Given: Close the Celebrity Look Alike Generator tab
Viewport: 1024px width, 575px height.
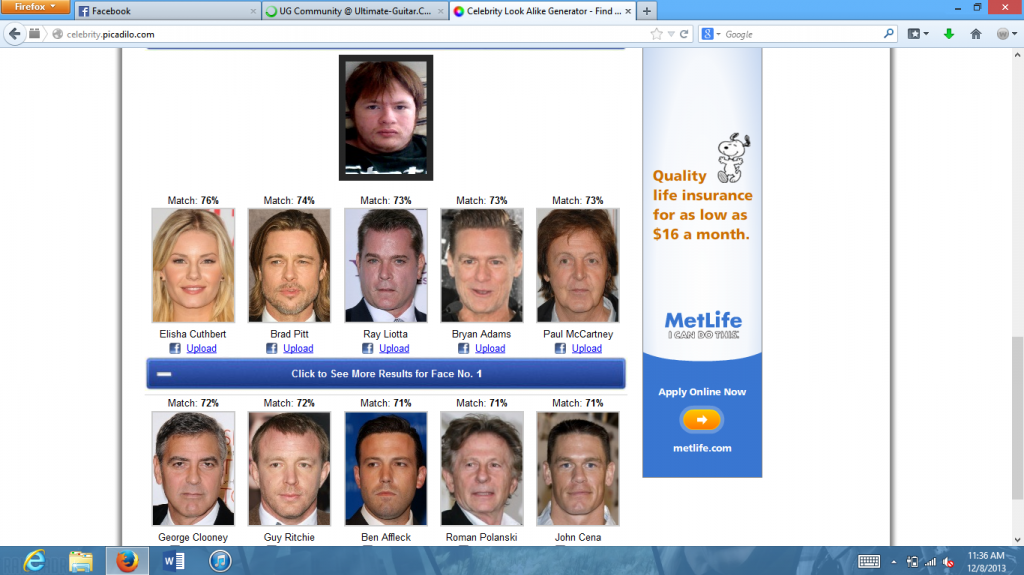Looking at the screenshot, I should (x=628, y=11).
